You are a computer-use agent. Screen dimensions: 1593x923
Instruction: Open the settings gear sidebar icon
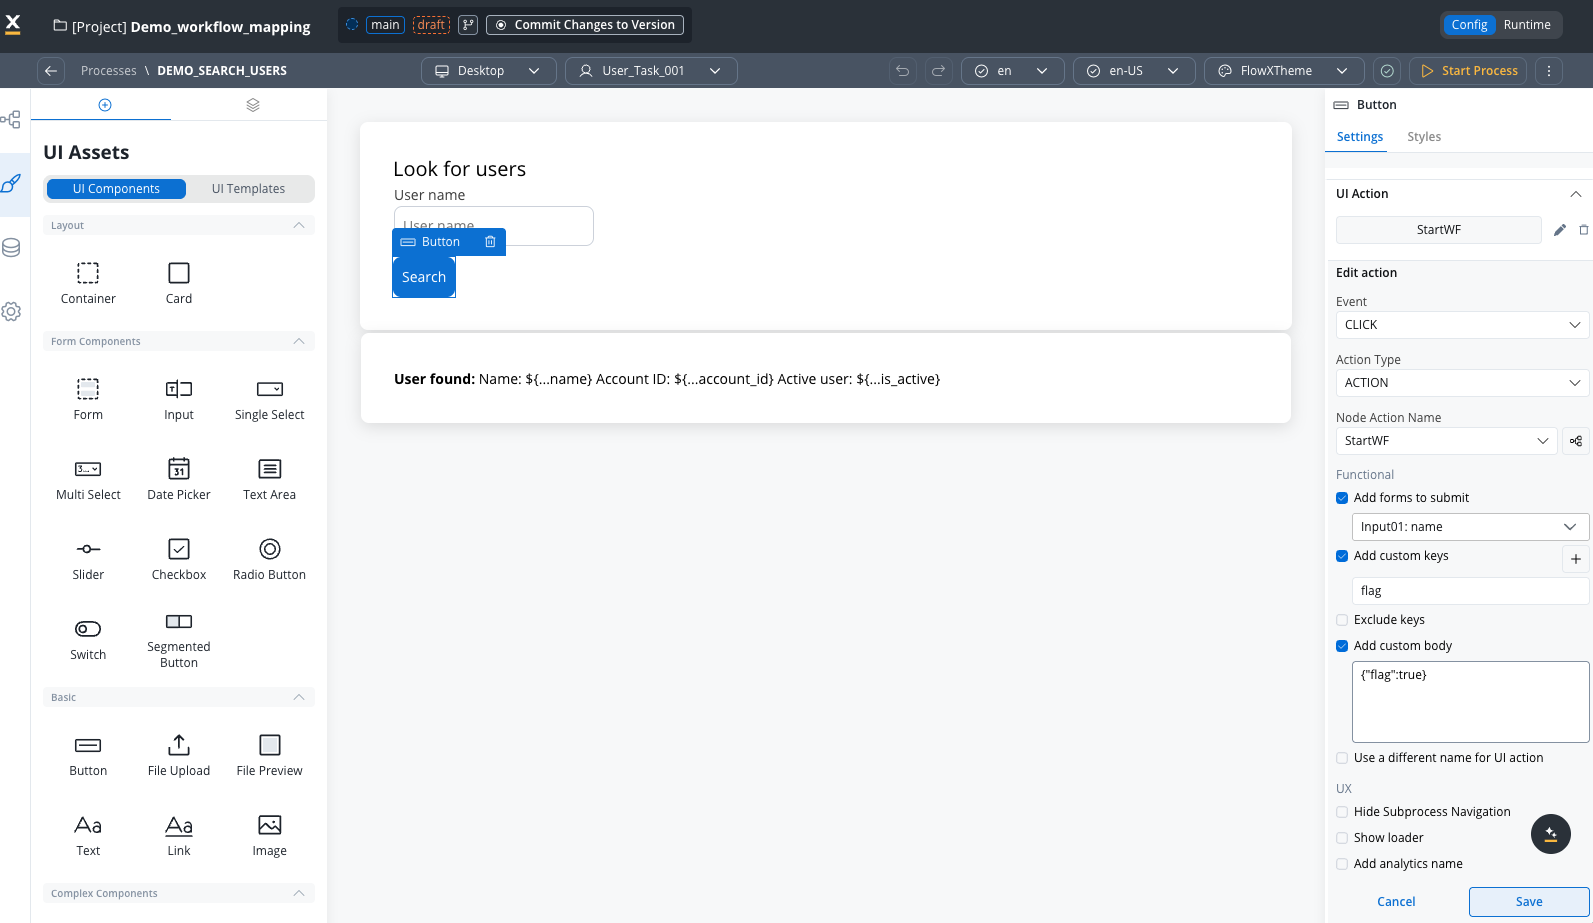[11, 312]
